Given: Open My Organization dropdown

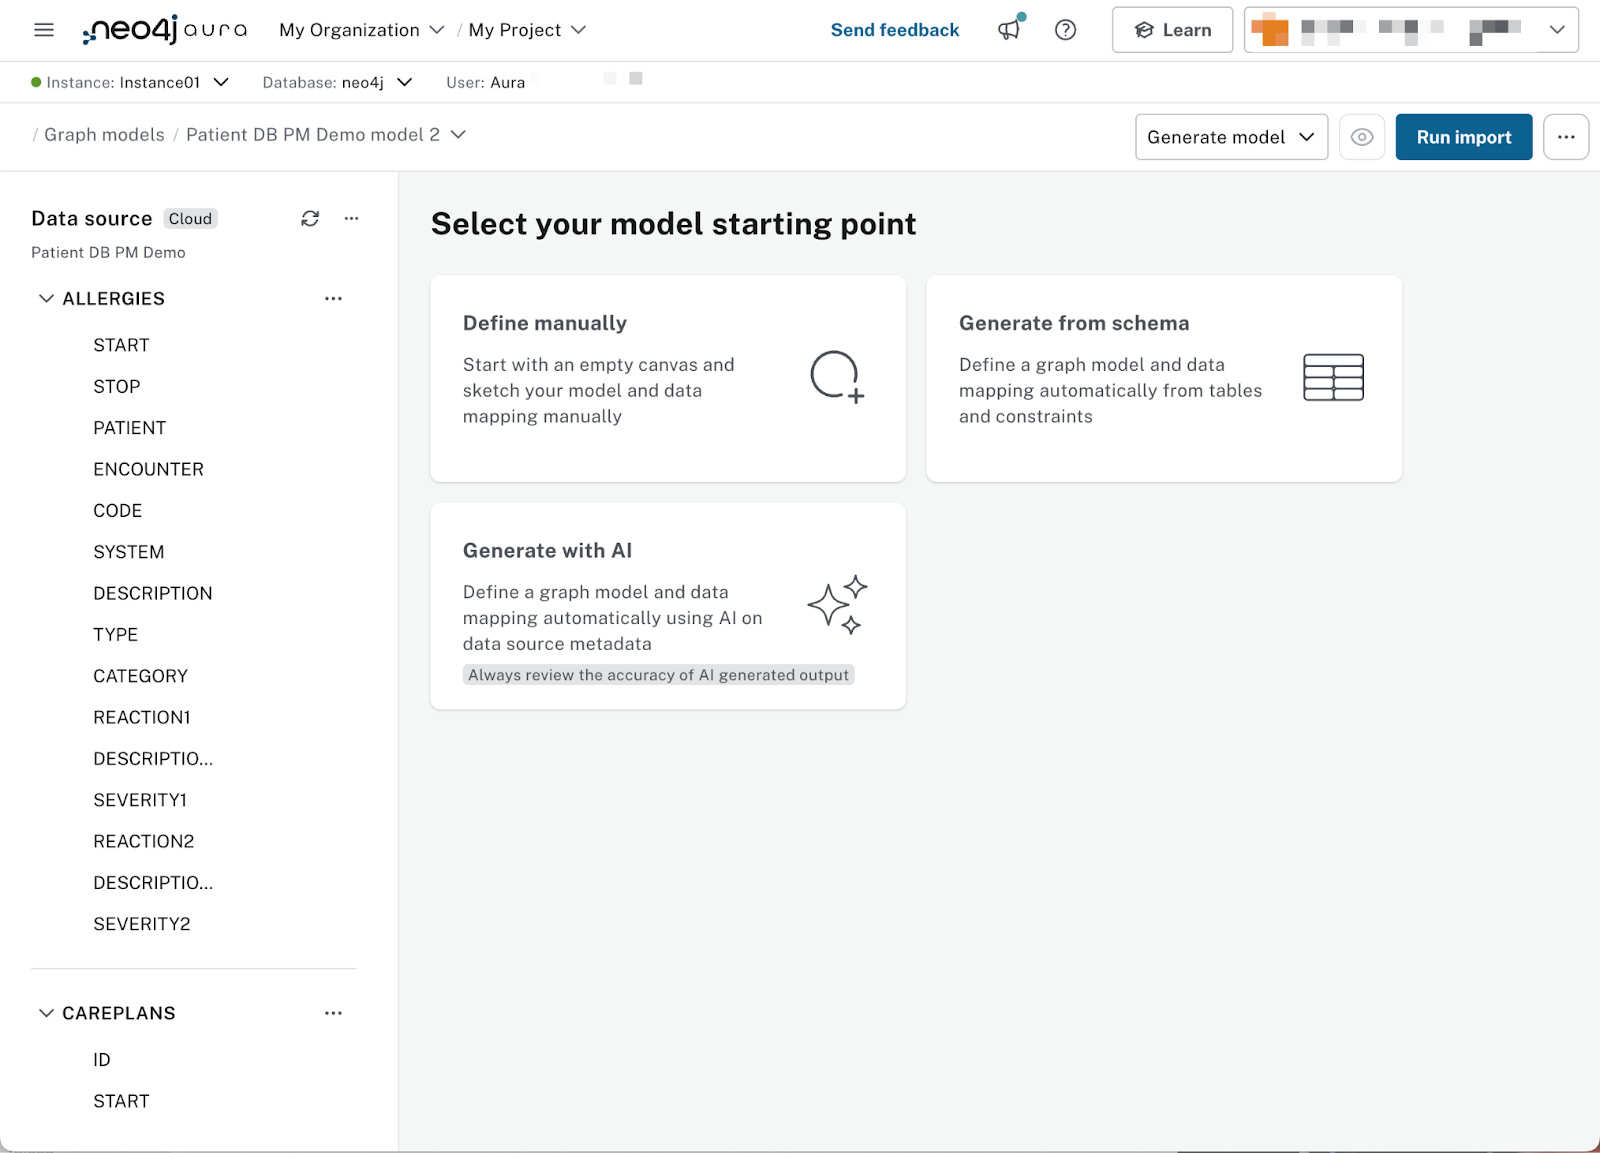Looking at the screenshot, I should pos(361,30).
